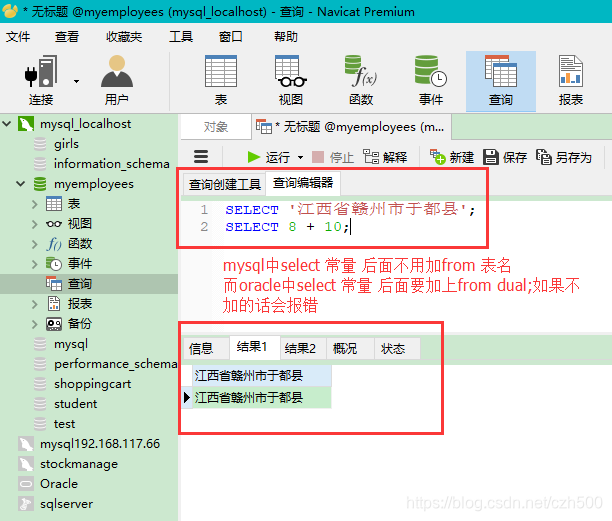This screenshot has width=612, height=521.
Task: Open the Table (表) toolbar icon
Action: pyautogui.click(x=221, y=80)
